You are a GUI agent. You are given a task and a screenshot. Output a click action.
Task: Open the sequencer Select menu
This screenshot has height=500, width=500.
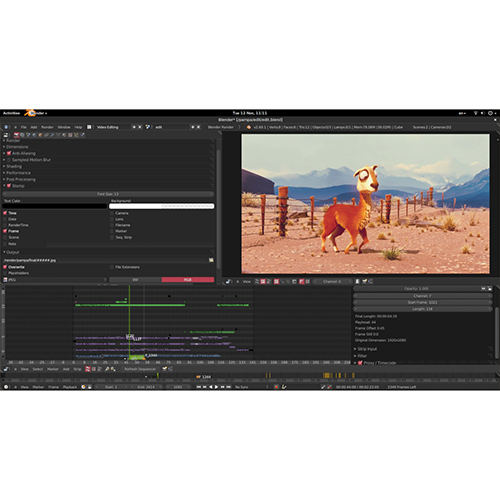pyautogui.click(x=38, y=369)
